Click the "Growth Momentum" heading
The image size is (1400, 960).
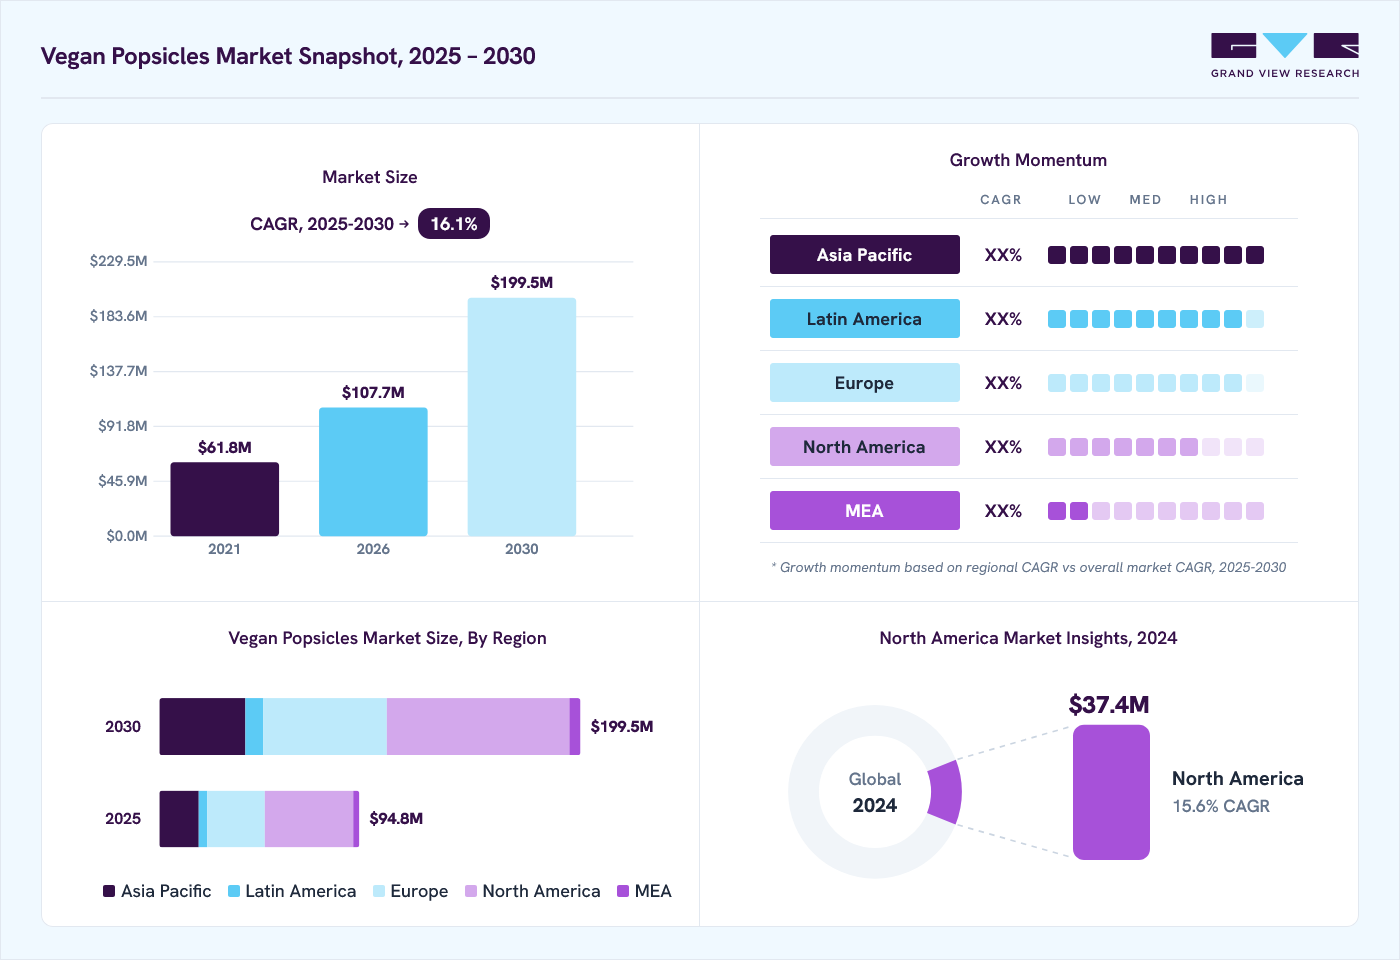[x=1028, y=160]
